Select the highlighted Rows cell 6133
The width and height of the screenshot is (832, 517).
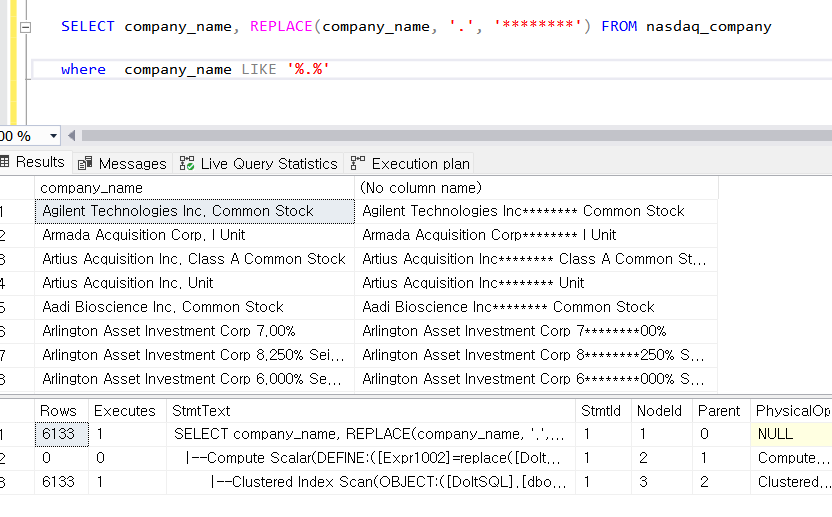pos(62,434)
